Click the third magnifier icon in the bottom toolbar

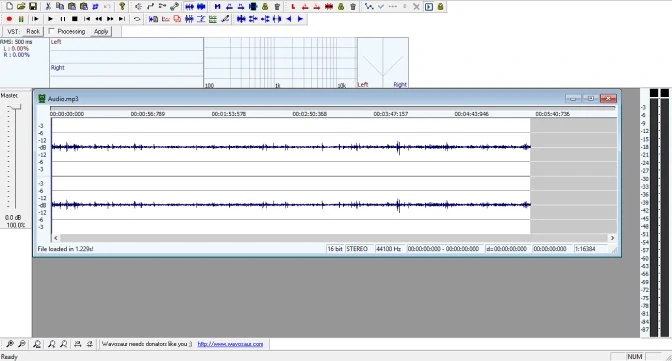(37, 344)
